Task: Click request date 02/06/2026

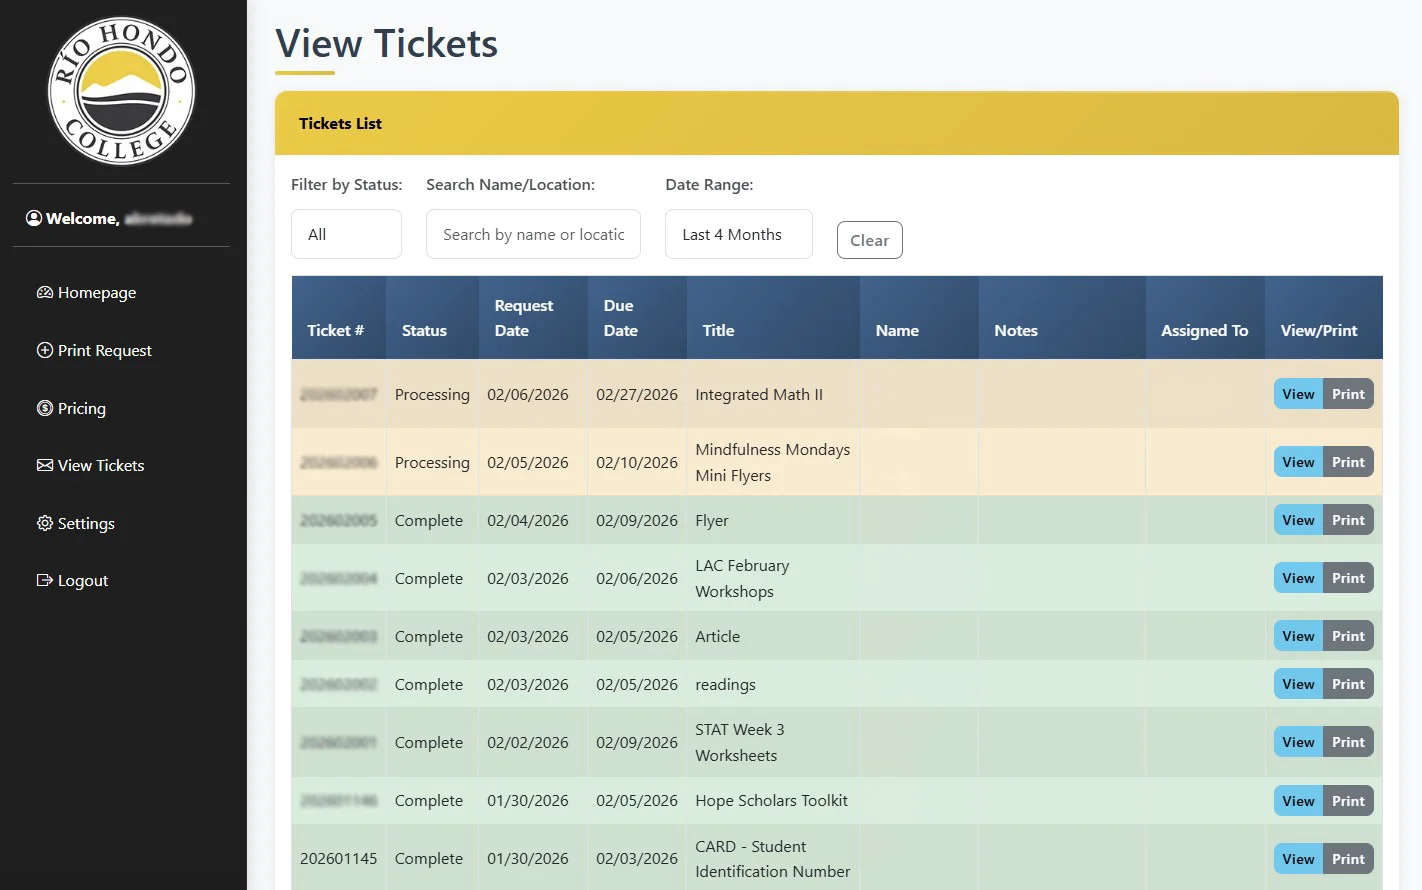Action: pyautogui.click(x=528, y=394)
